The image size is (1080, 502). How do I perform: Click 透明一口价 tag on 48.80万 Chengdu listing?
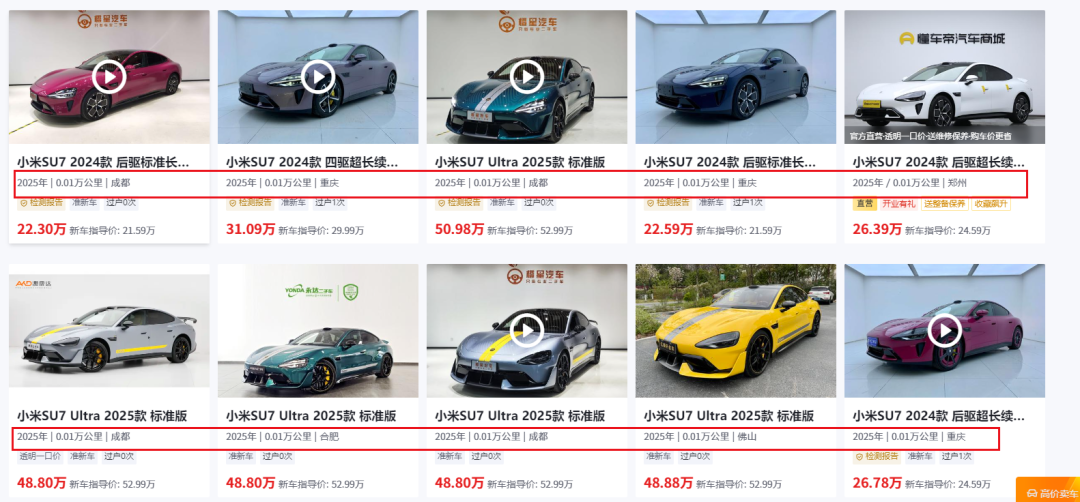point(41,457)
